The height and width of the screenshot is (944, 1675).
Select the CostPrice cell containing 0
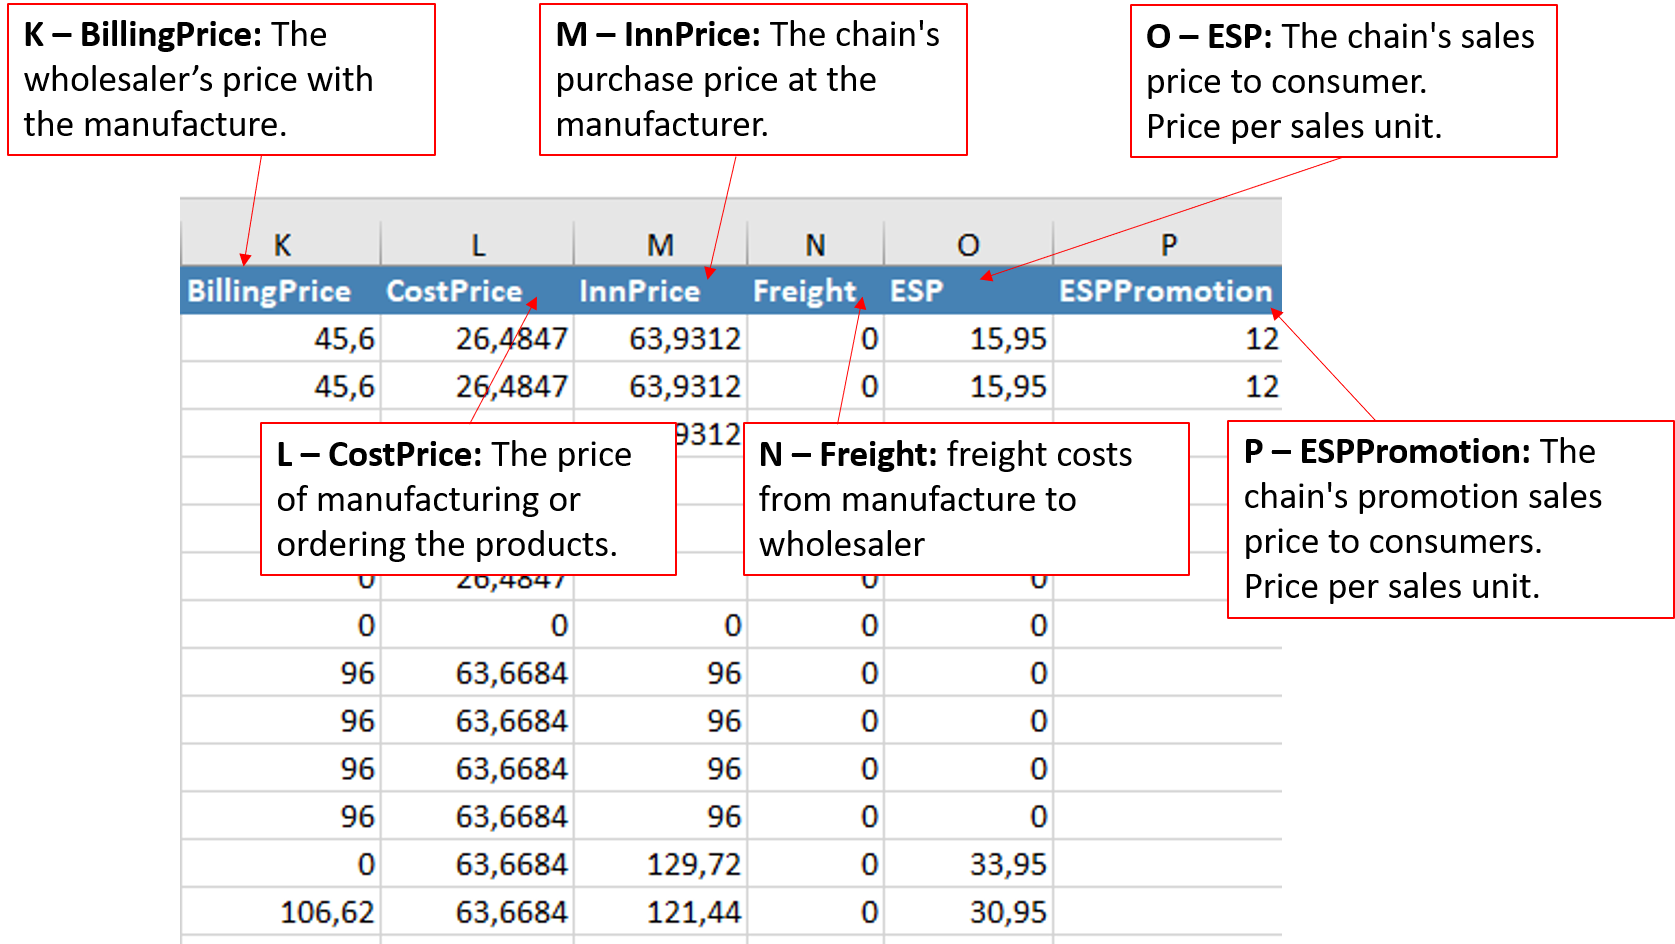(x=478, y=625)
